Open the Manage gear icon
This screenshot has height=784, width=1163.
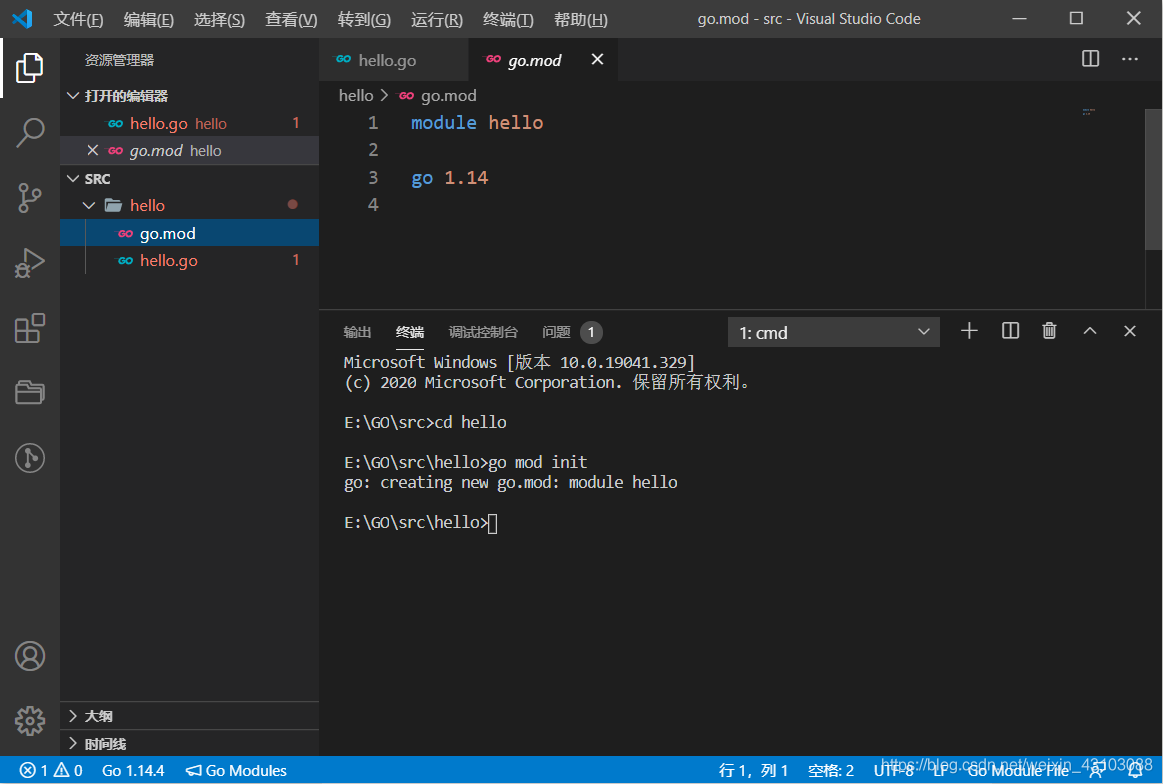point(30,720)
